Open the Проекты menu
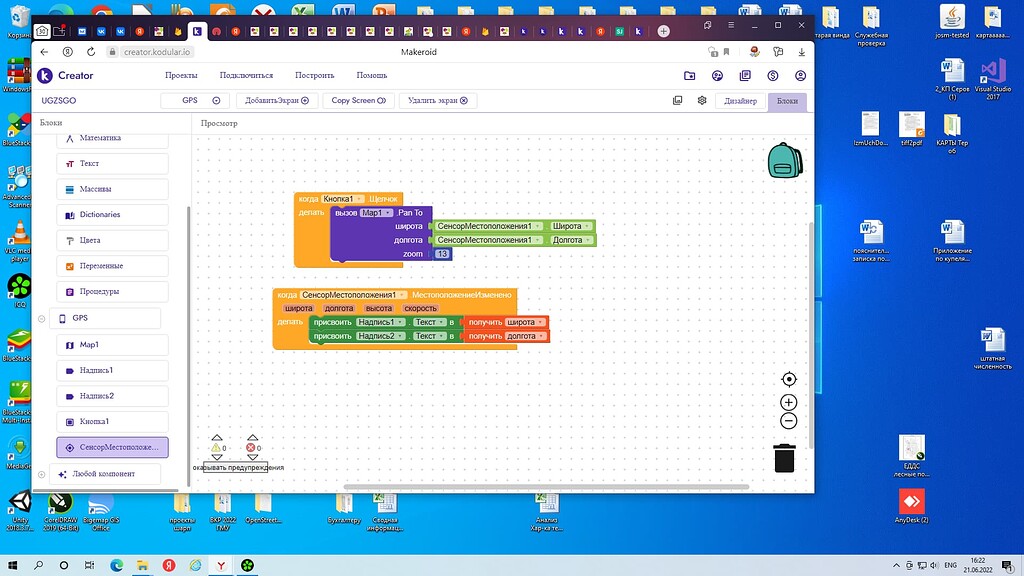1024x576 pixels. pyautogui.click(x=181, y=76)
